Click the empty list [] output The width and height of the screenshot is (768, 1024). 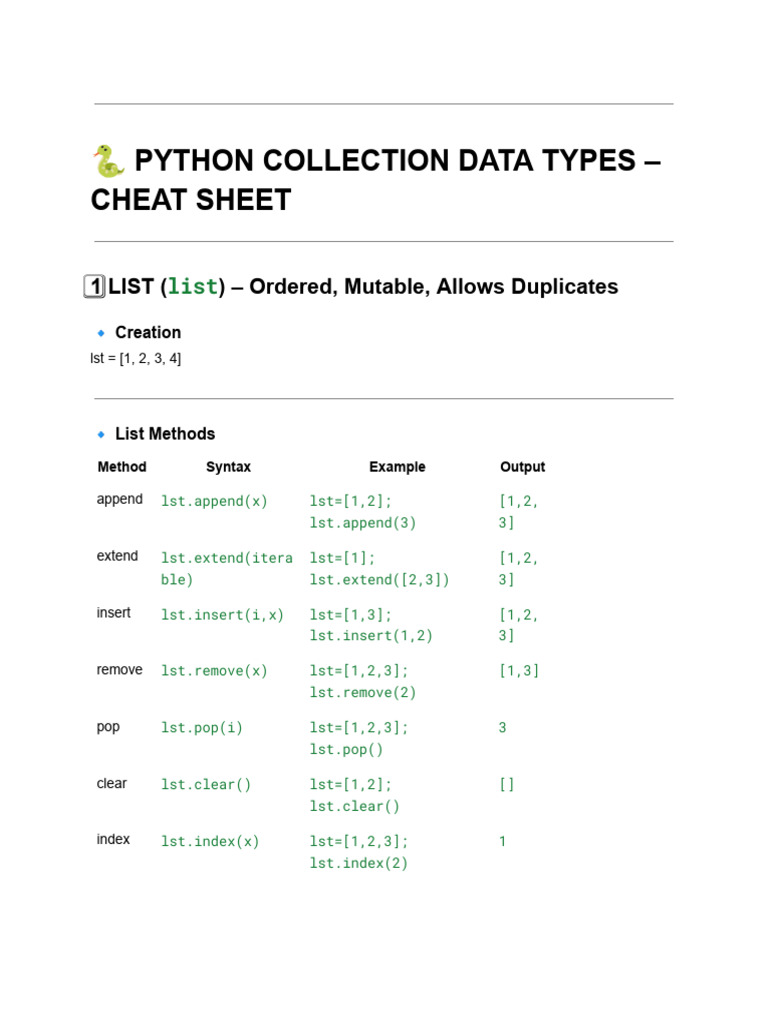[x=506, y=785]
